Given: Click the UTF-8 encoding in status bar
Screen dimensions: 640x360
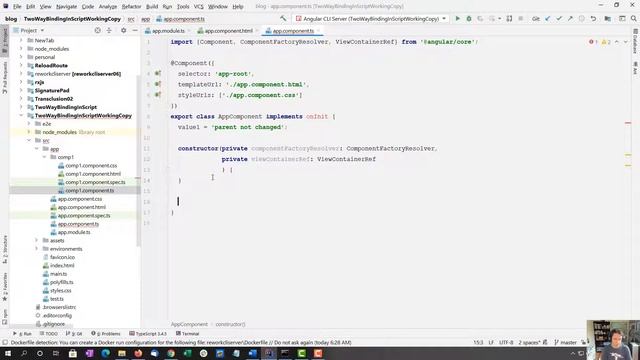Looking at the screenshot, I should pyautogui.click(x=506, y=342).
